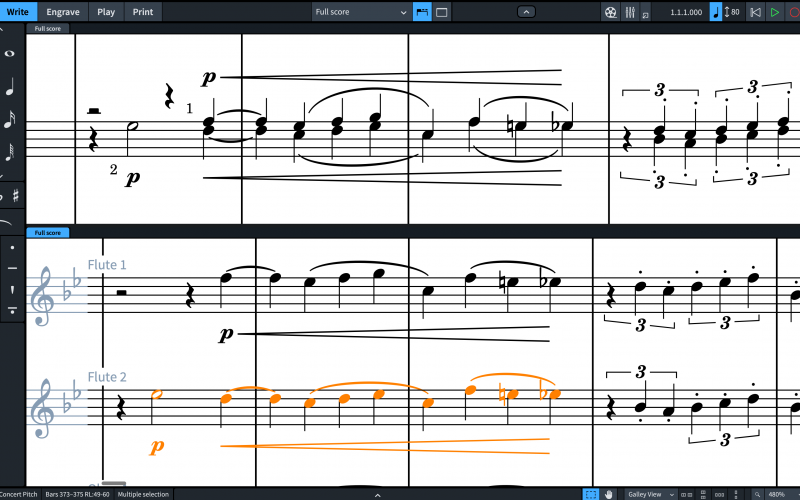Start playback with green play button
The width and height of the screenshot is (800, 500).
coord(774,12)
